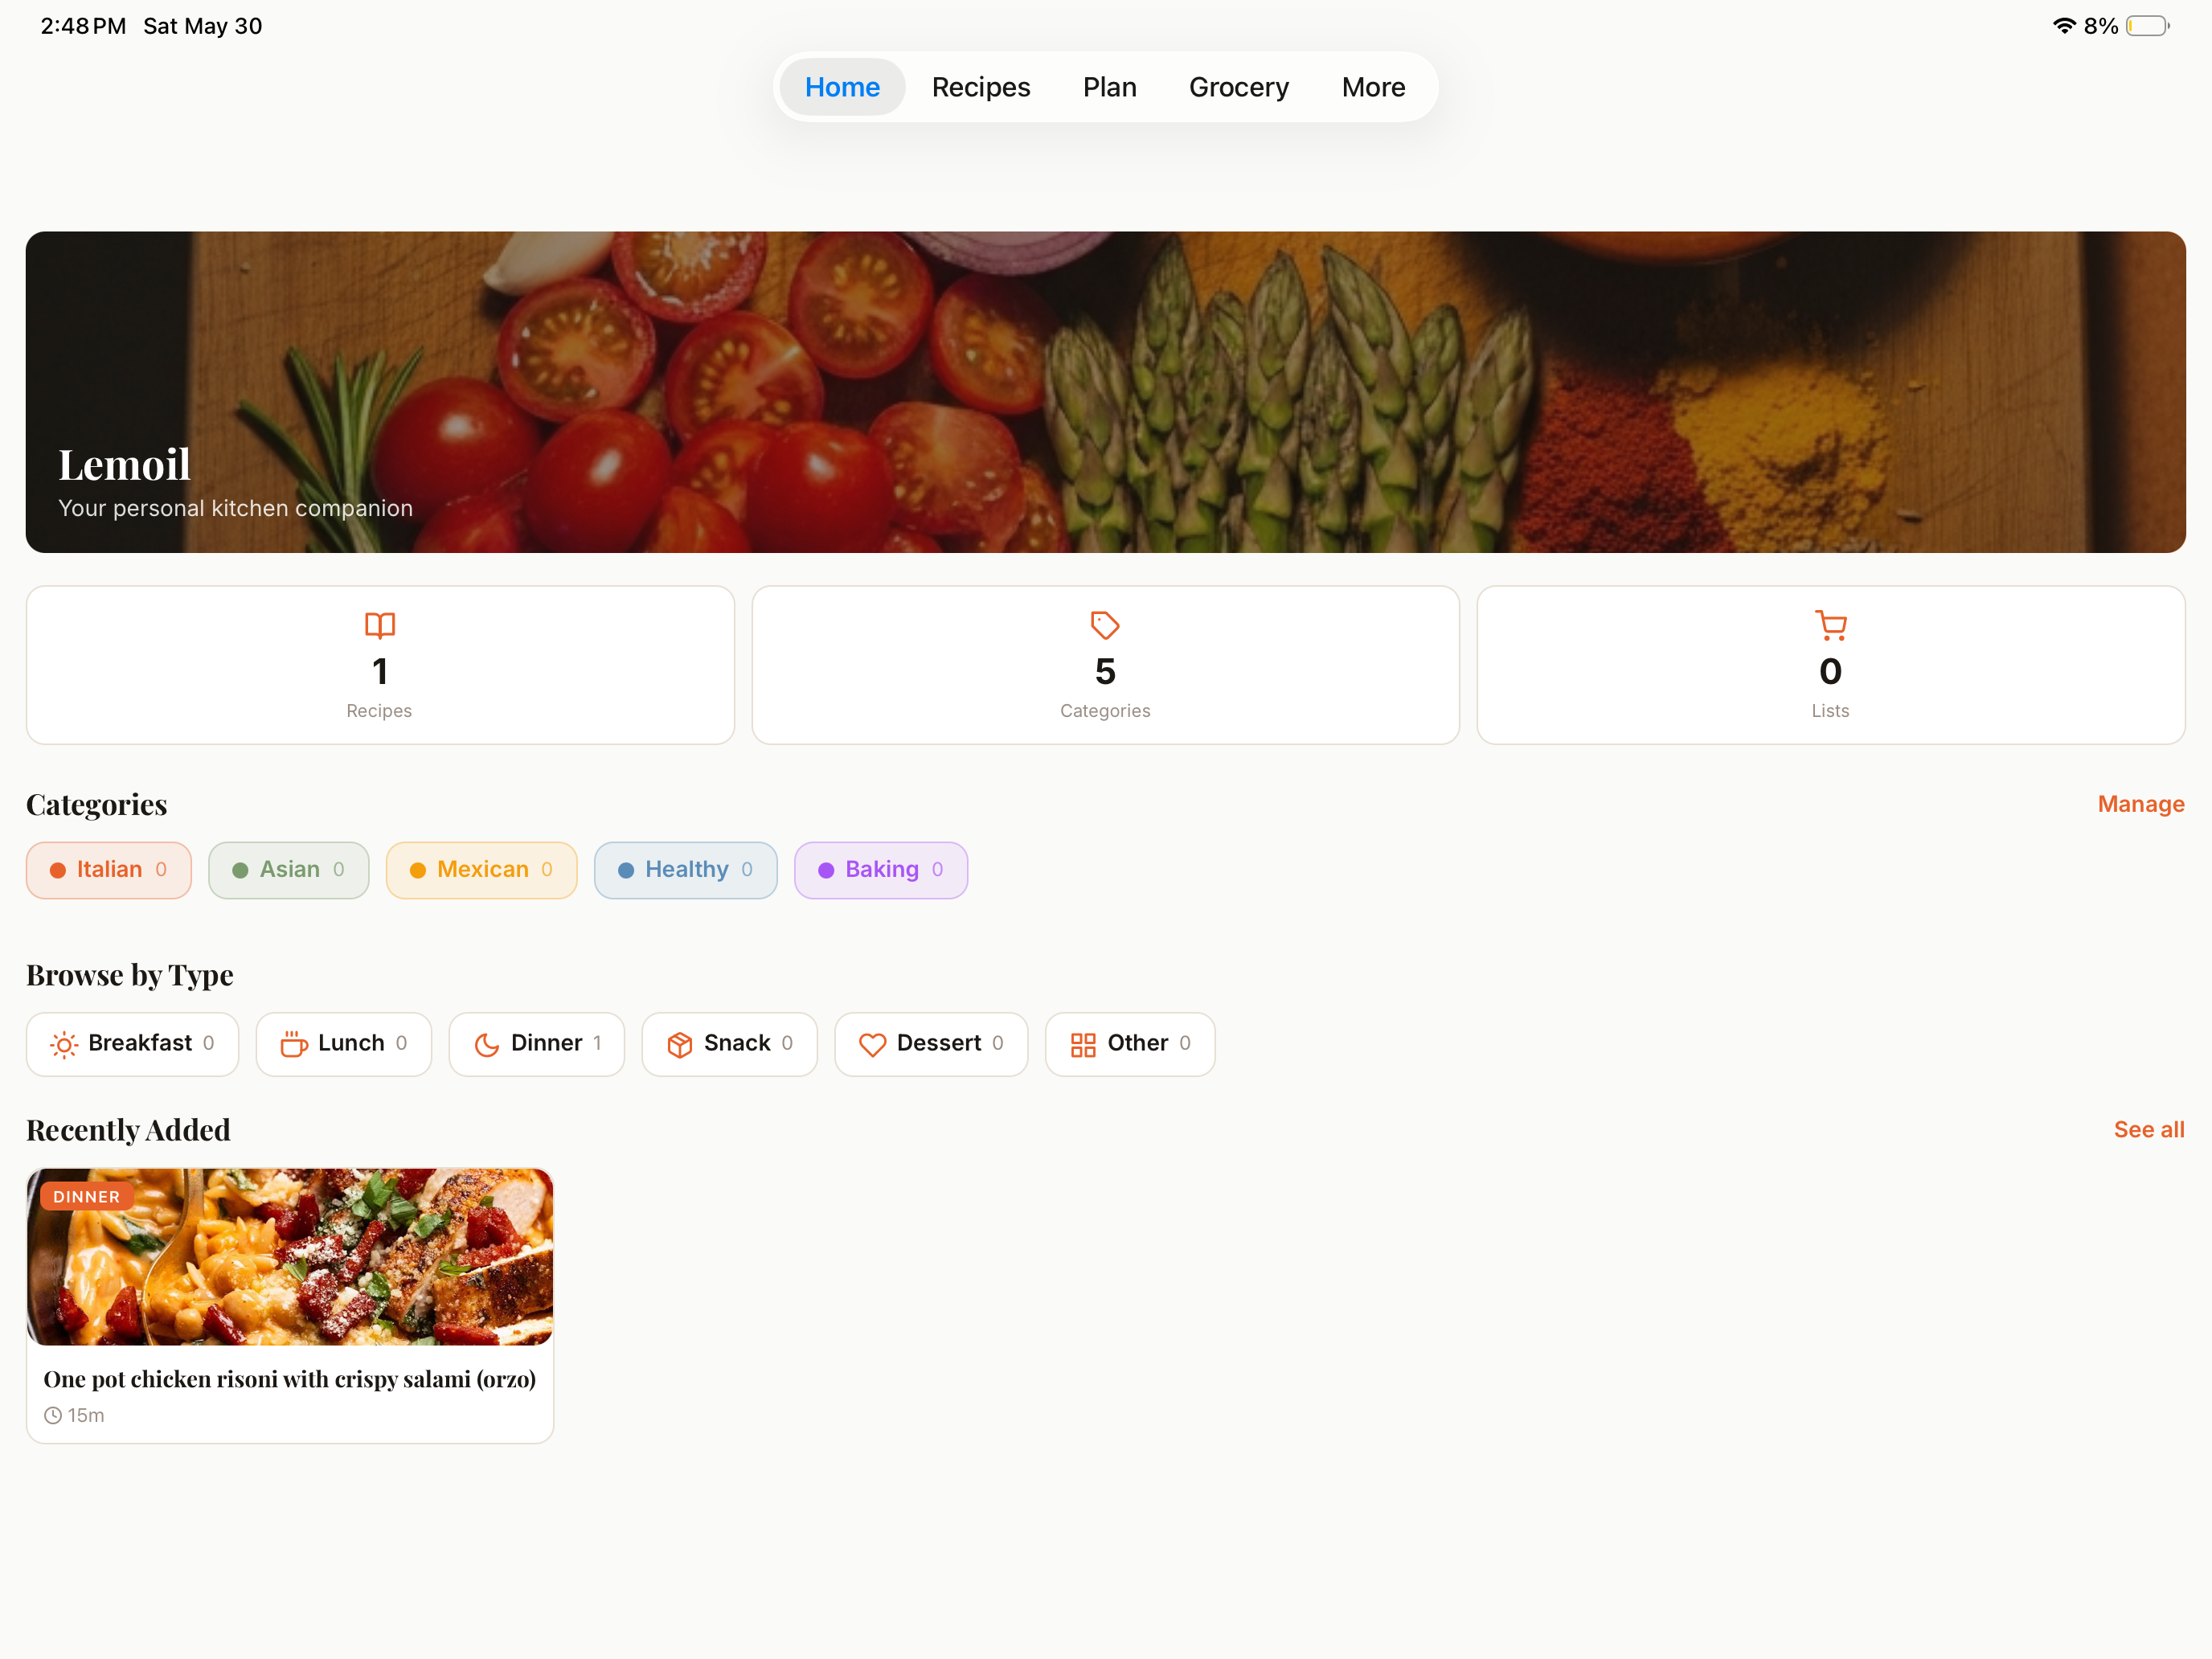This screenshot has width=2212, height=1659.
Task: Click the grid icon on Other
Action: [1083, 1044]
